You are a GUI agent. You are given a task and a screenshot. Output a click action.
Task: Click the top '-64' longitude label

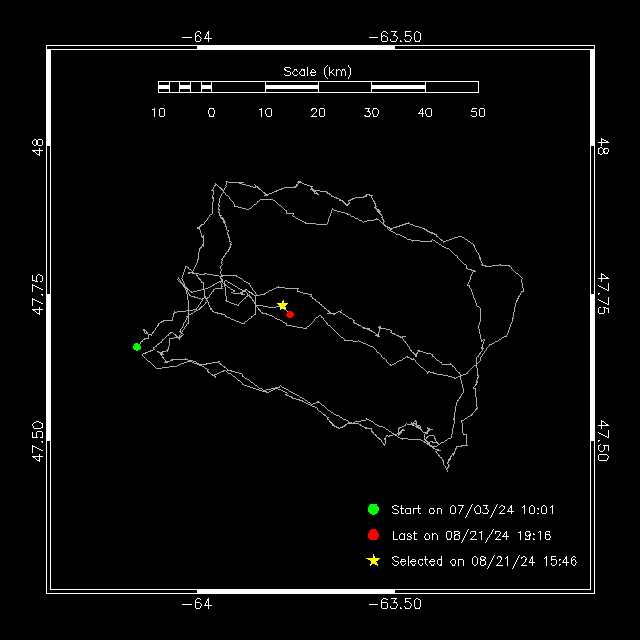click(197, 37)
